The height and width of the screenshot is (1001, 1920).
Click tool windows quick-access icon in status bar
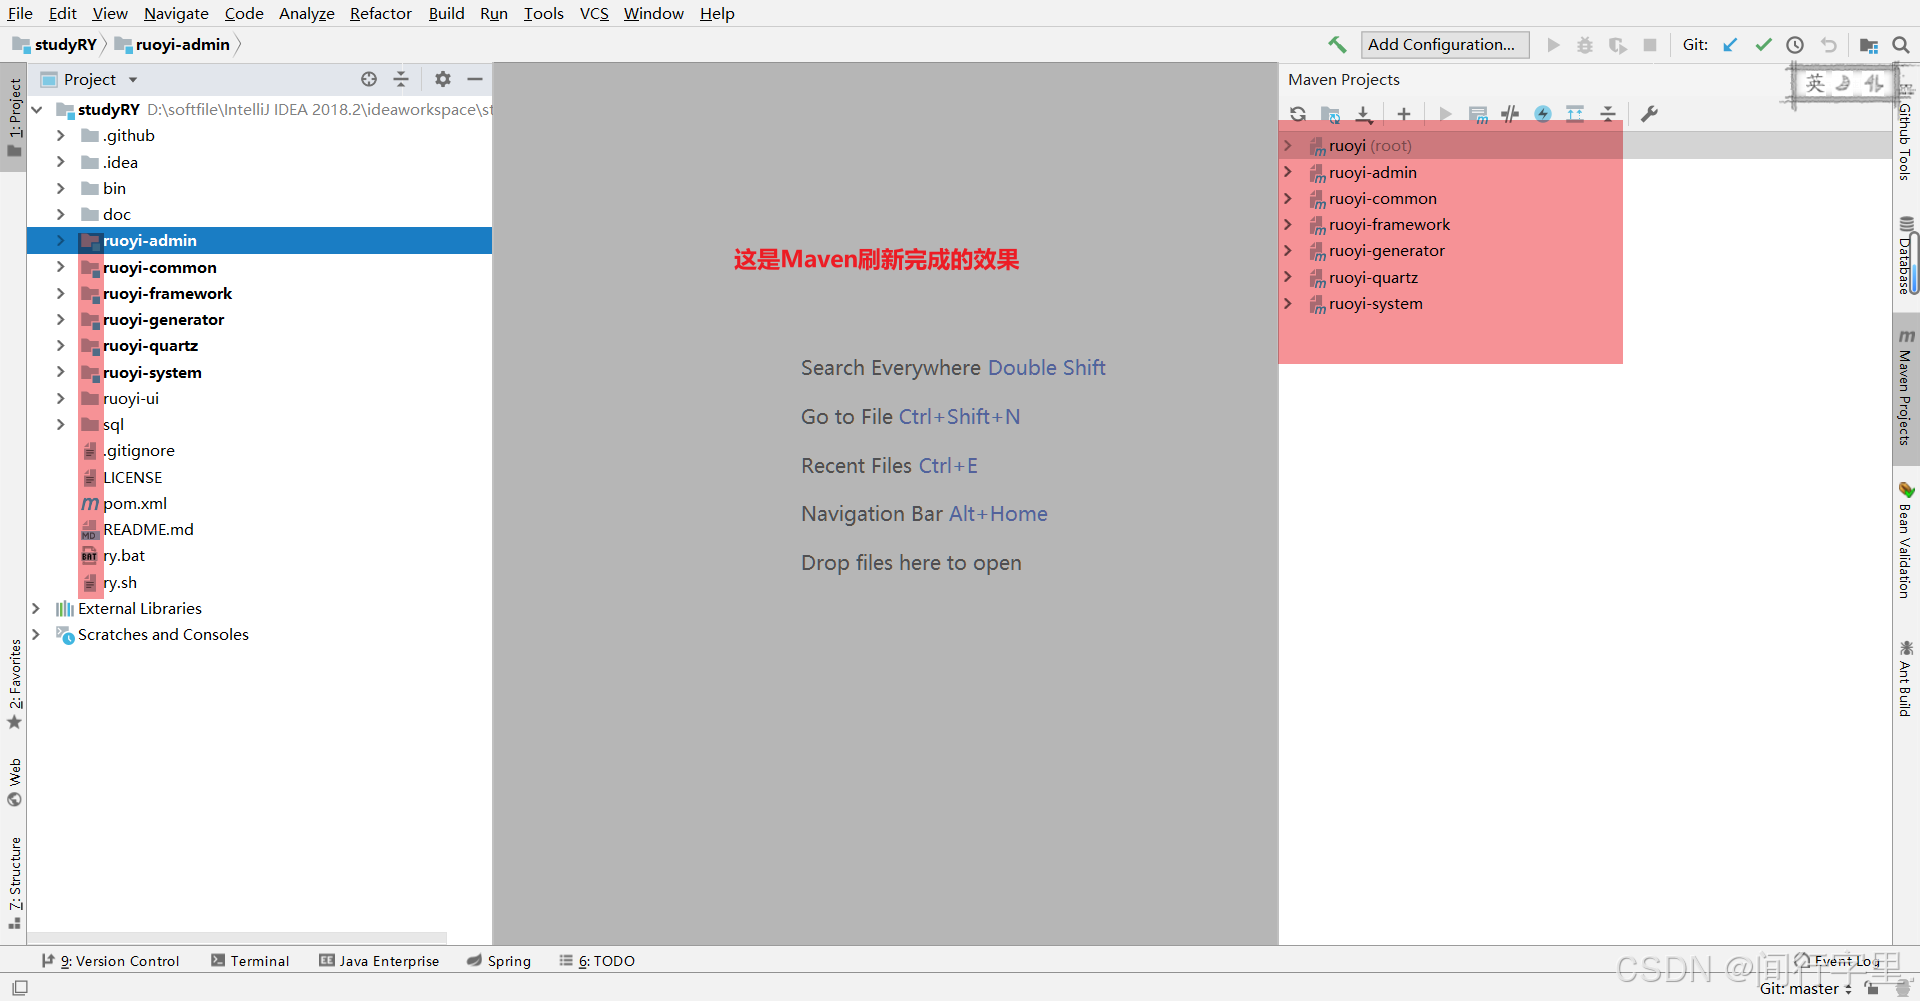(19, 988)
